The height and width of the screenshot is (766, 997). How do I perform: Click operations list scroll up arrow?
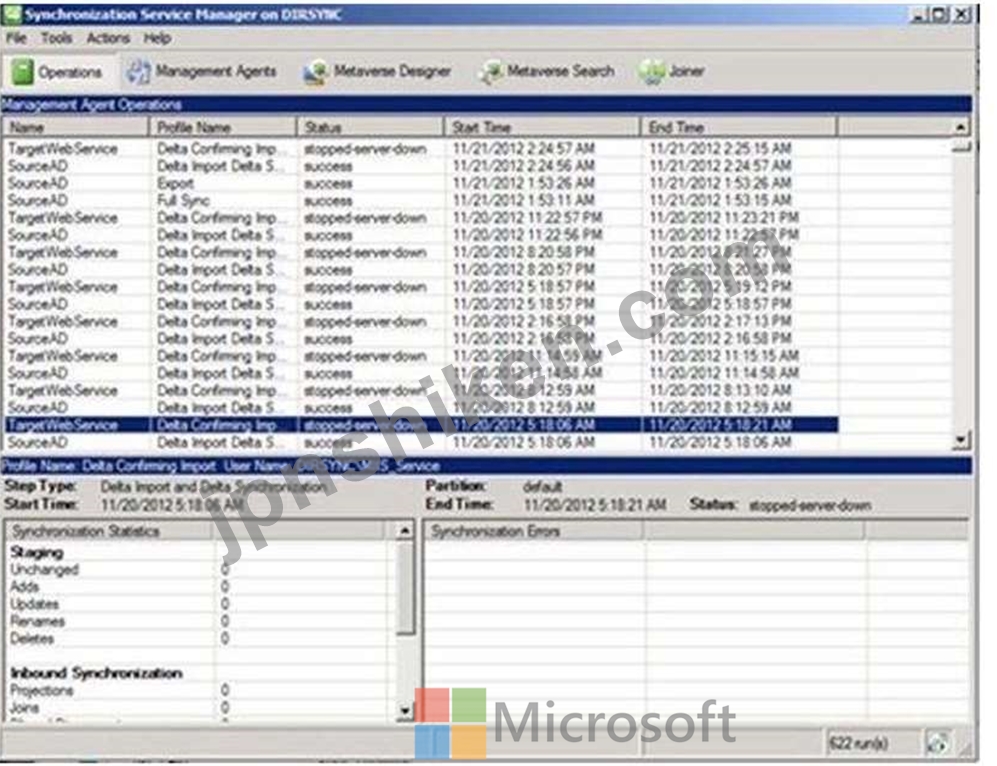pyautogui.click(x=960, y=128)
